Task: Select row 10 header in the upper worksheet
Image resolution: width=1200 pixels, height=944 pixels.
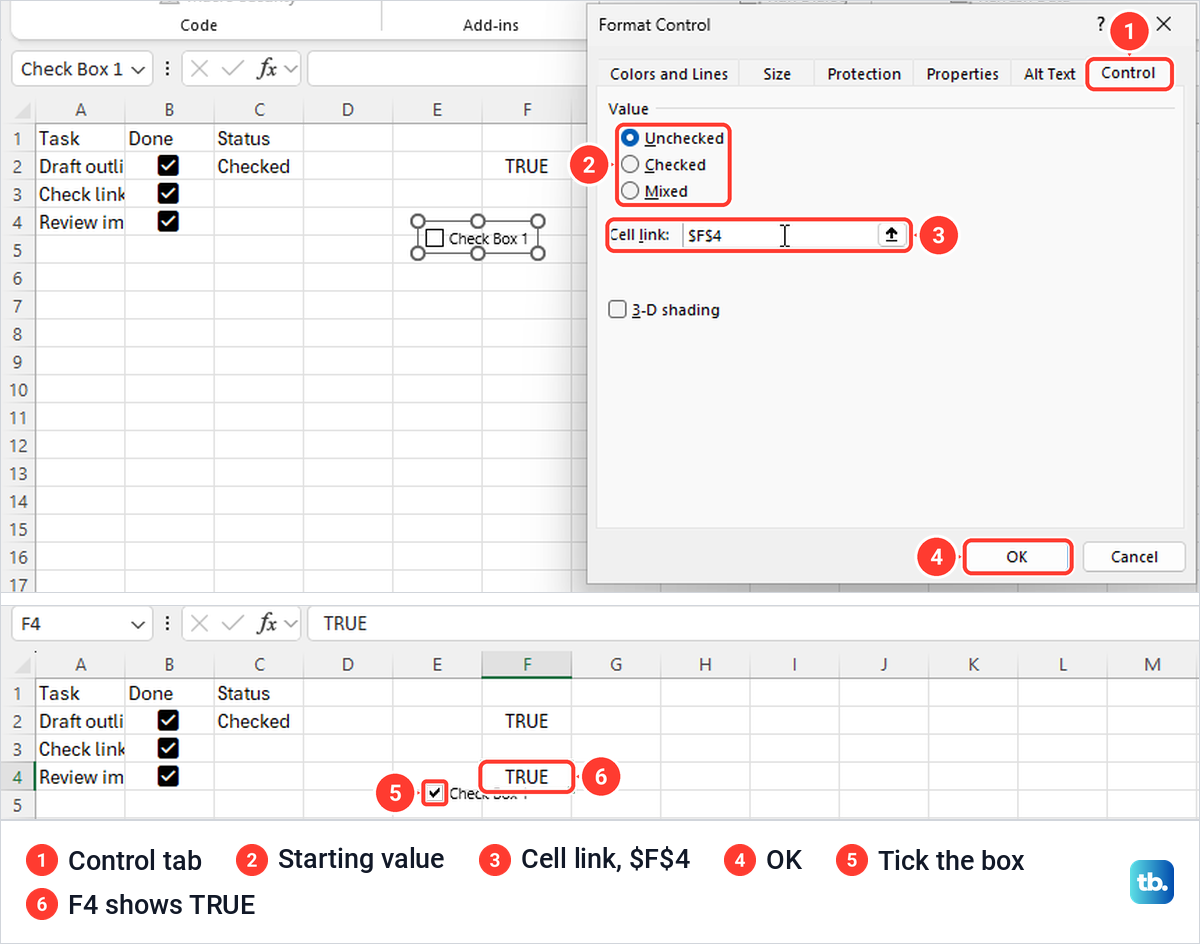Action: pyautogui.click(x=17, y=389)
